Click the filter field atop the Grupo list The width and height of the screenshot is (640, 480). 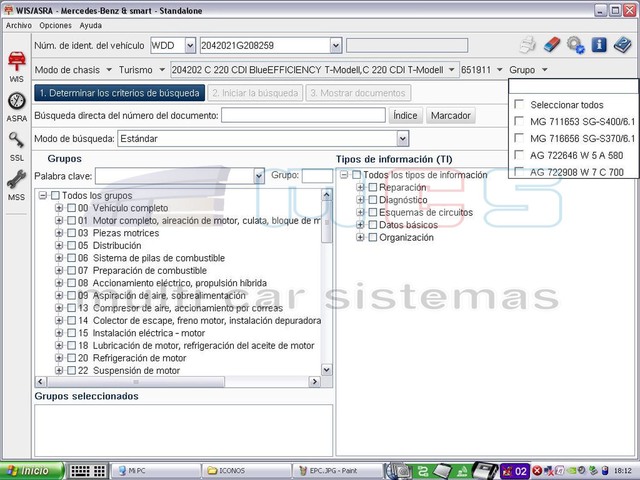(573, 87)
